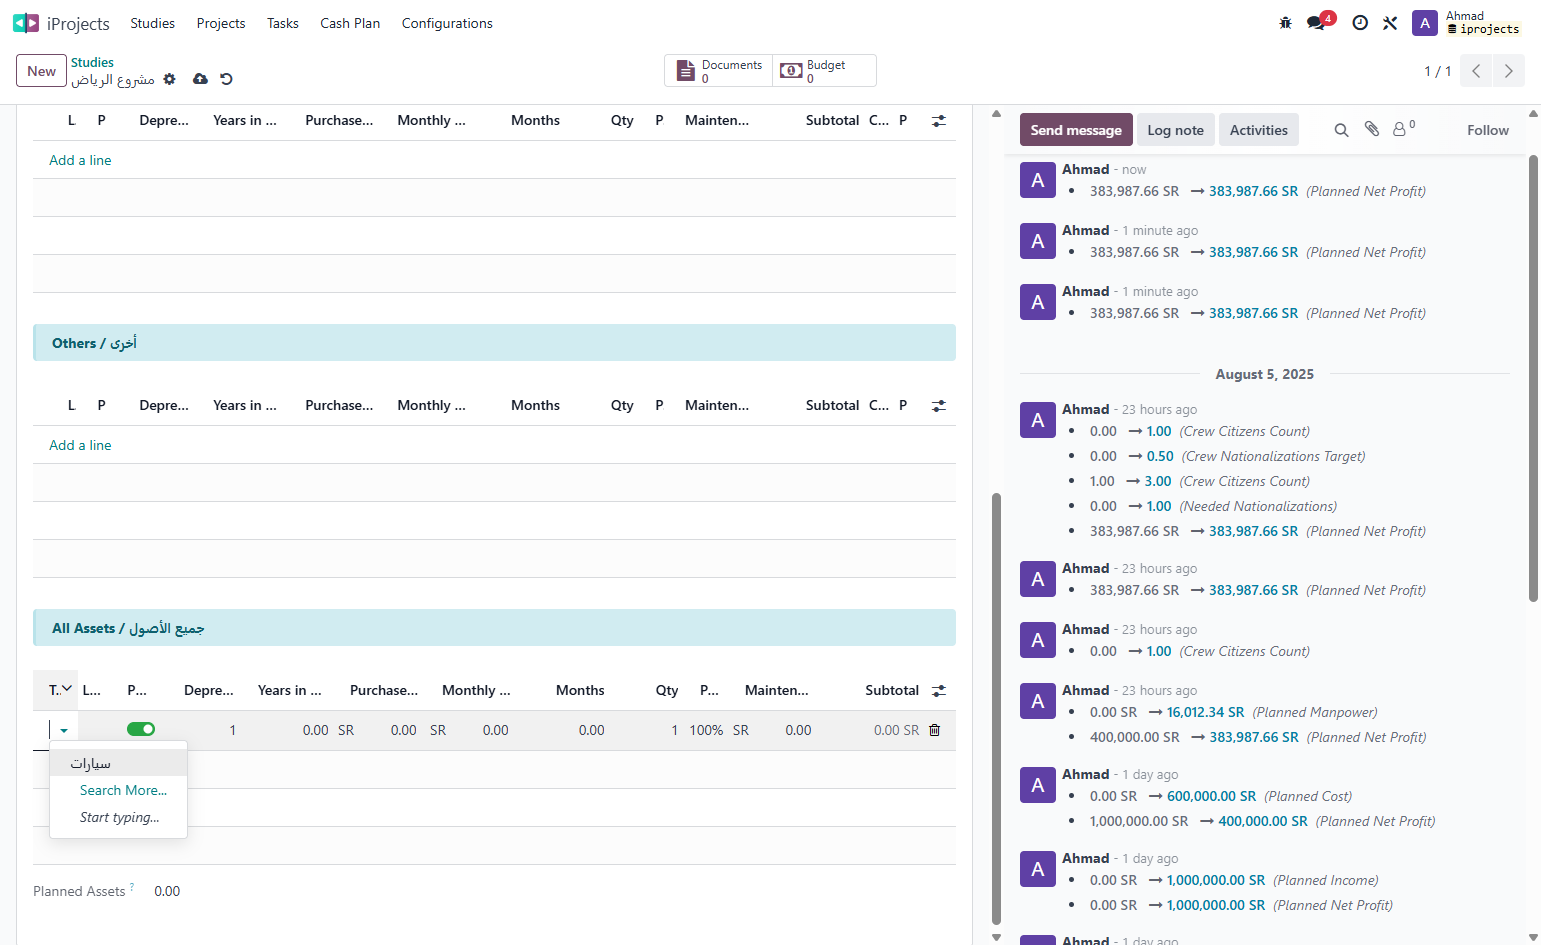Open column settings for the top table
The height and width of the screenshot is (945, 1541).
pos(939,120)
